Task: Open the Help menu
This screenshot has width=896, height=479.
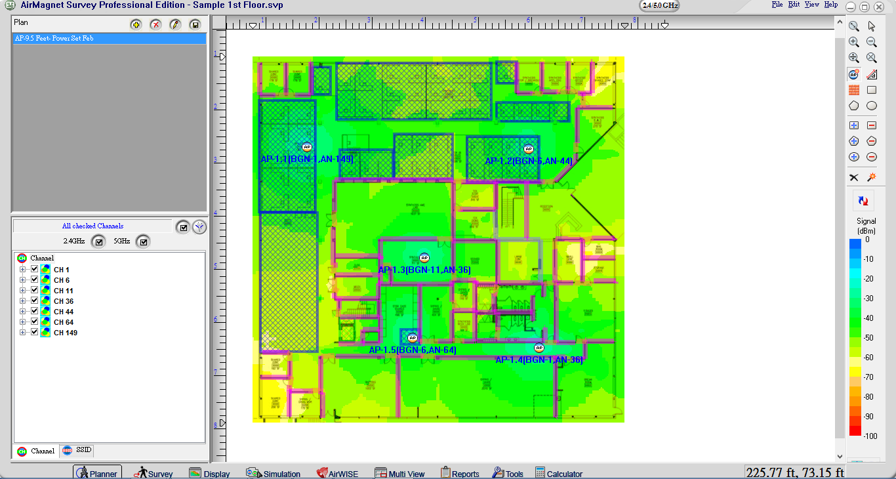Action: pyautogui.click(x=830, y=5)
